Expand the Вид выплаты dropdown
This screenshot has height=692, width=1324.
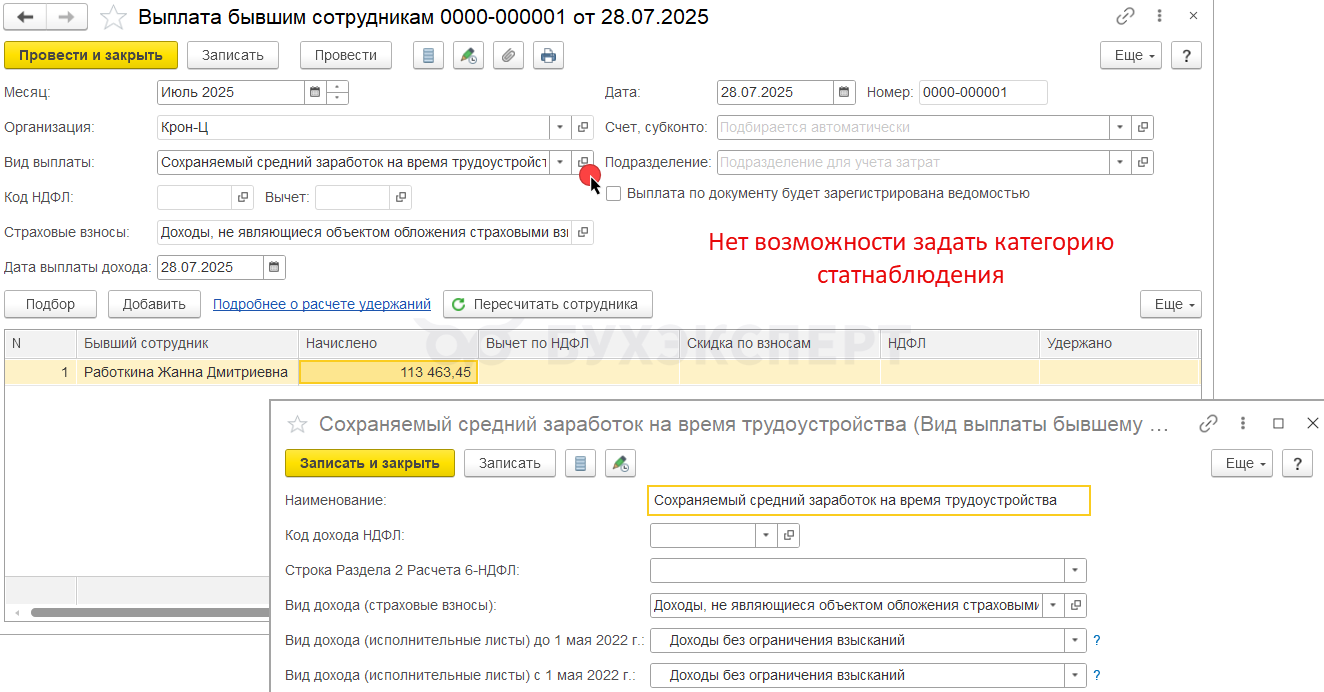click(560, 162)
